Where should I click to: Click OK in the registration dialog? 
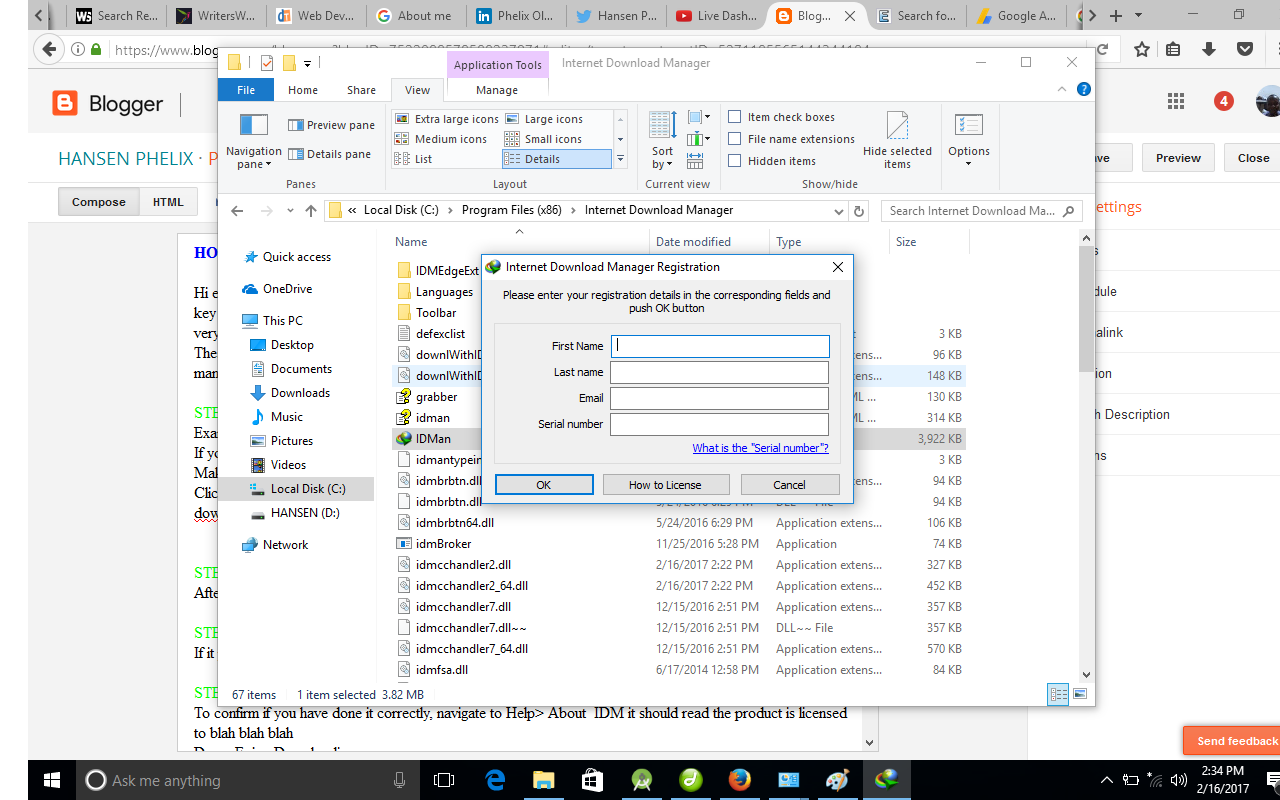coord(543,485)
